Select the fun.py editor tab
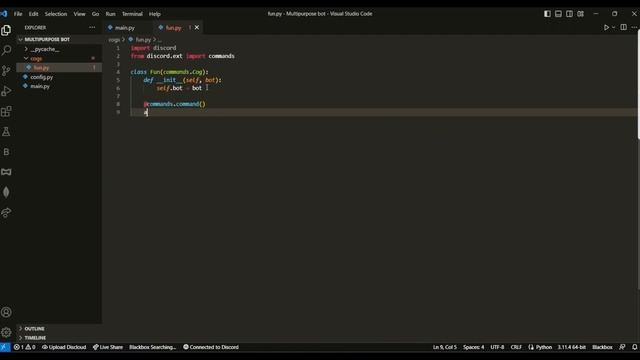This screenshot has height=360, width=640. point(173,28)
